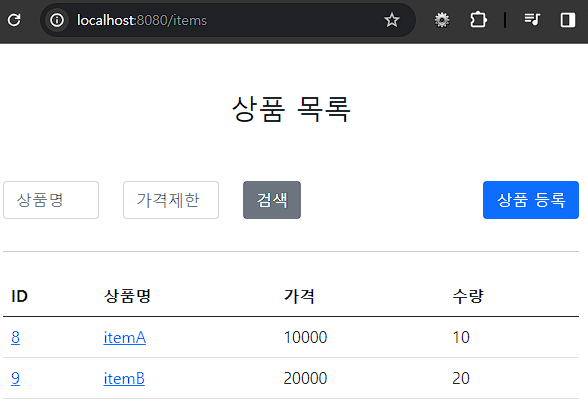588x405 pixels.
Task: Click the ID column header
Action: click(x=20, y=296)
